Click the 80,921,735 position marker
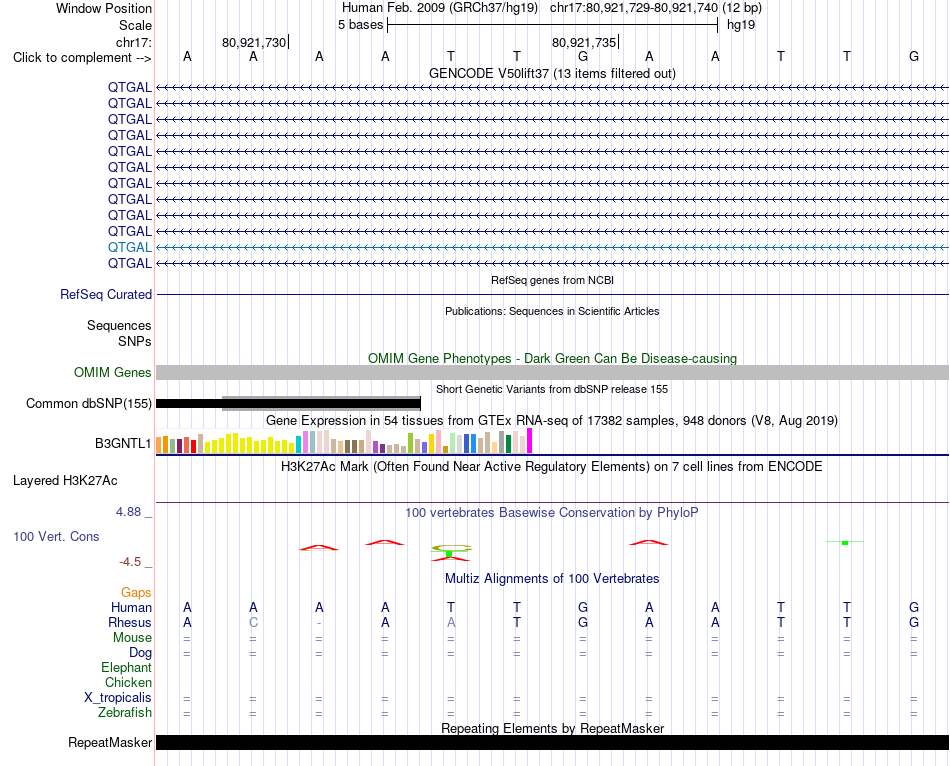 (x=584, y=42)
